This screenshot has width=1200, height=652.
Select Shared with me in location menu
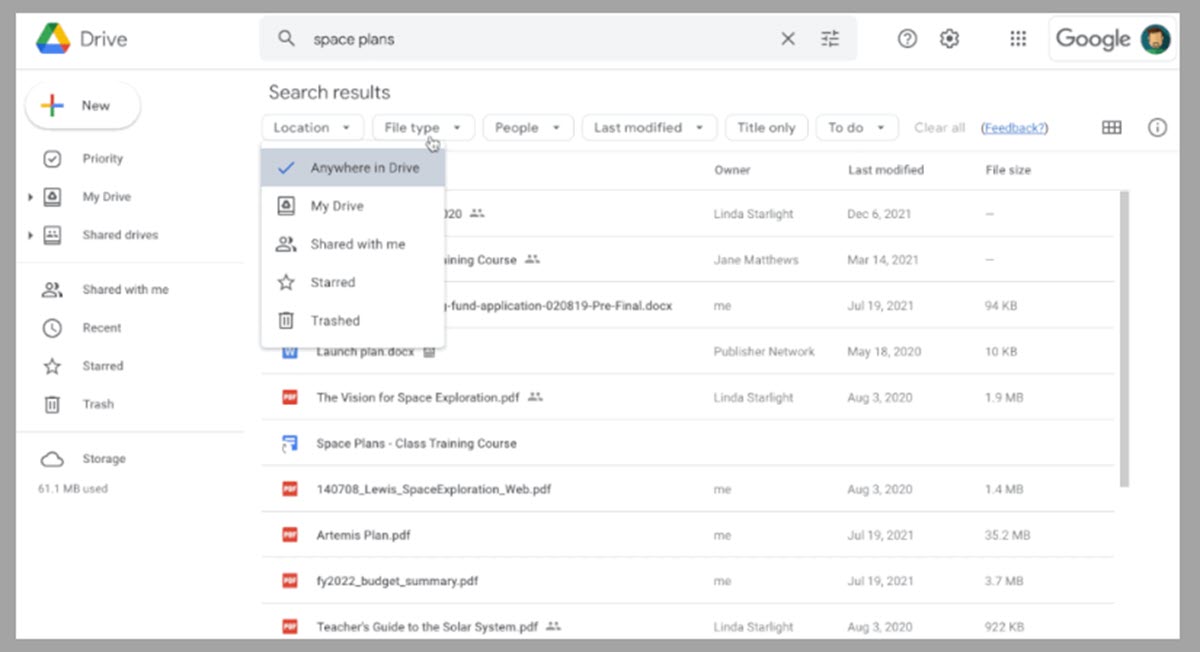pos(353,244)
